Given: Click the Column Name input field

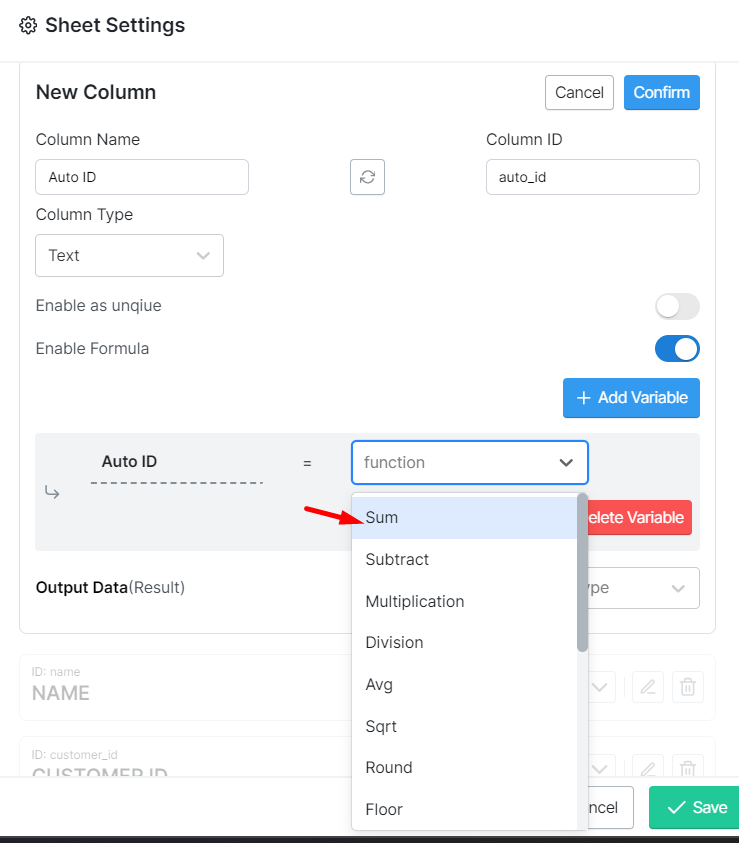Looking at the screenshot, I should pos(142,177).
